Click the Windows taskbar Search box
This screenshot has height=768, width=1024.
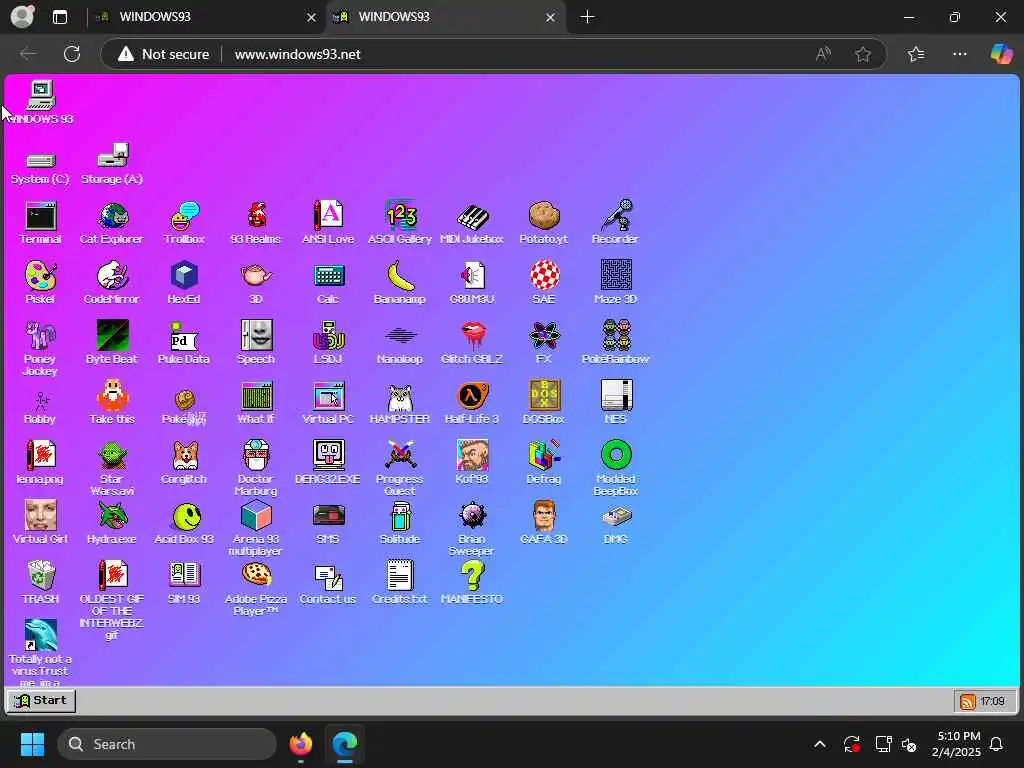[167, 744]
